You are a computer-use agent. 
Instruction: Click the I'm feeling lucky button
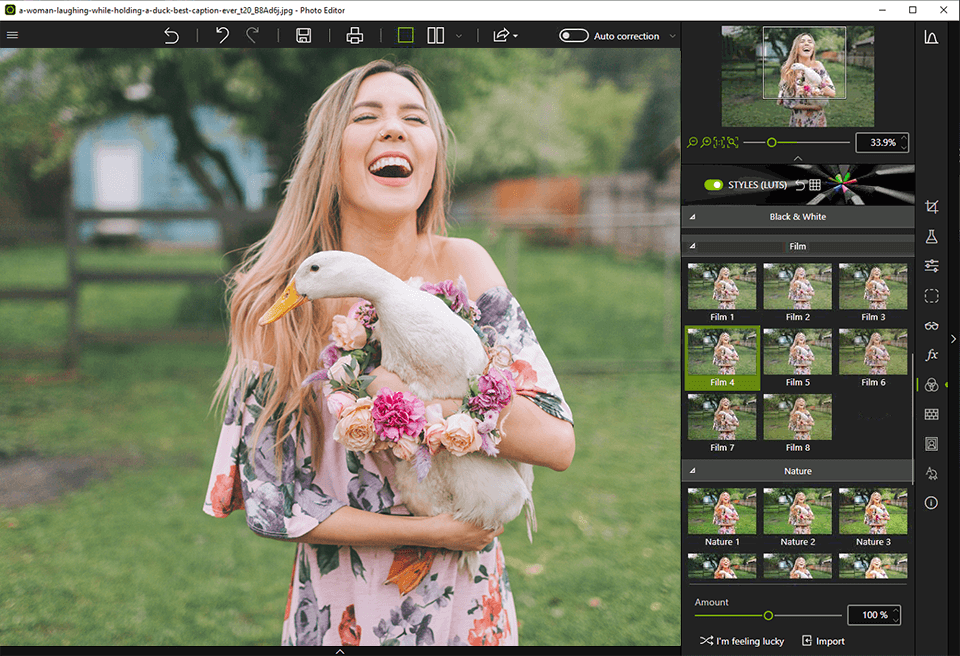point(741,641)
